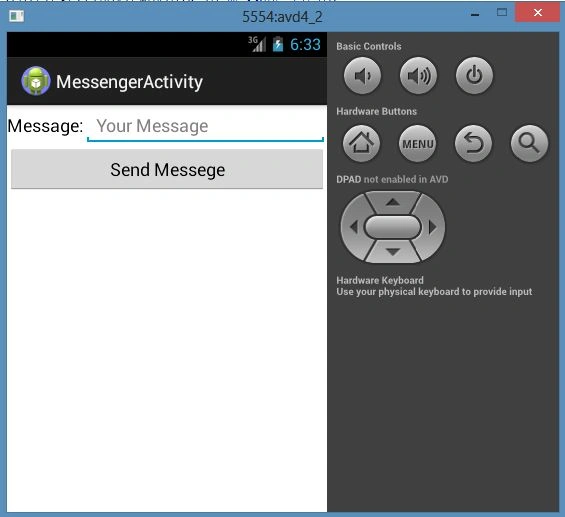Click the DPAD up arrow
Screen dimensions: 565x517
tap(393, 202)
